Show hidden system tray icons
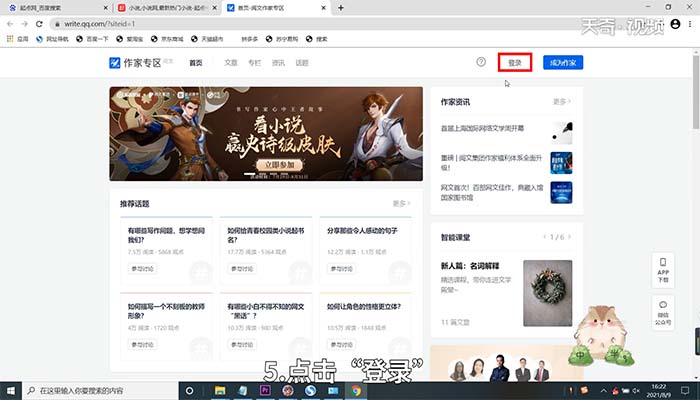 click(x=604, y=391)
